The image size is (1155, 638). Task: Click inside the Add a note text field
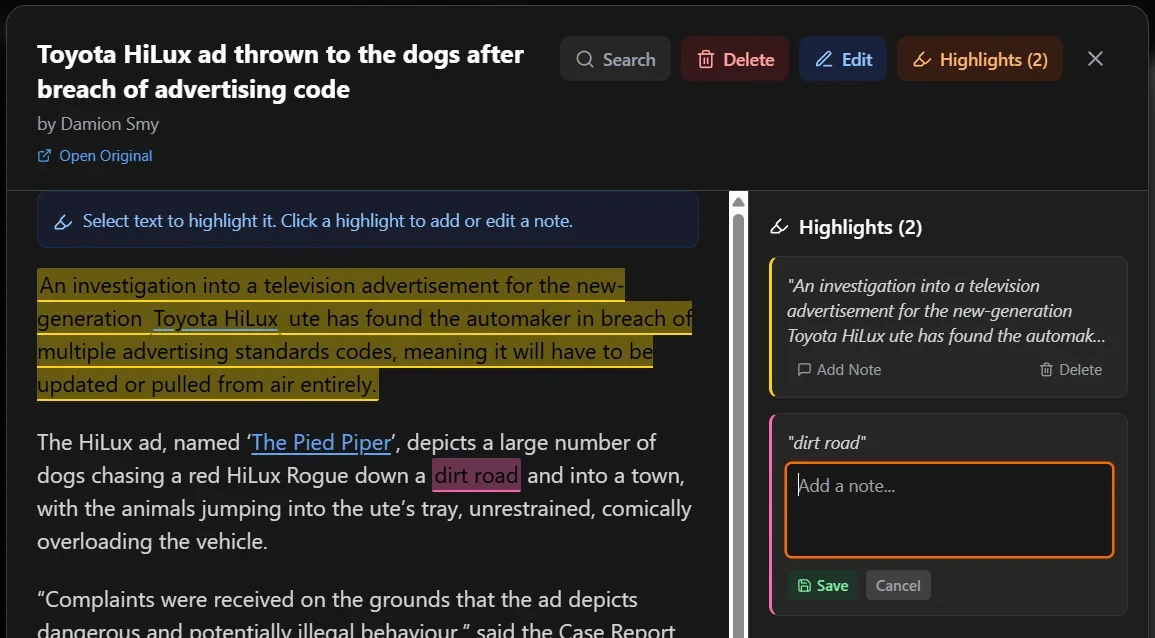click(x=949, y=510)
